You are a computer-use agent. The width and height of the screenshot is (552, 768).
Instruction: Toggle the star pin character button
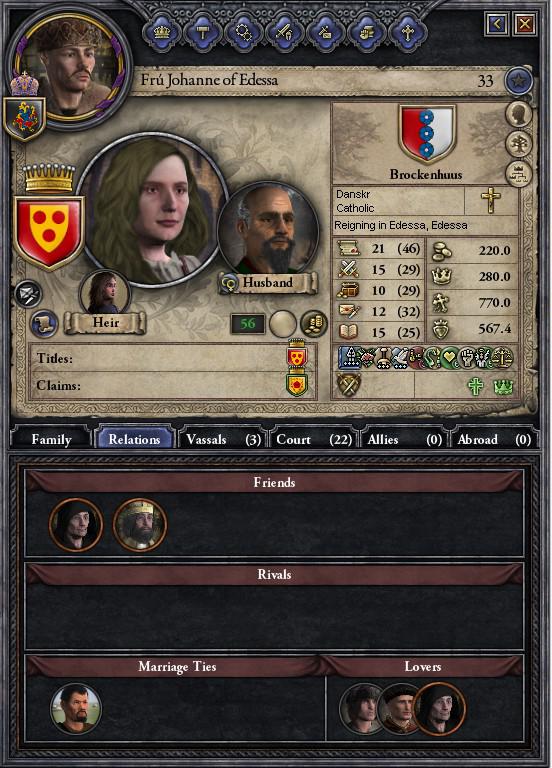point(519,80)
